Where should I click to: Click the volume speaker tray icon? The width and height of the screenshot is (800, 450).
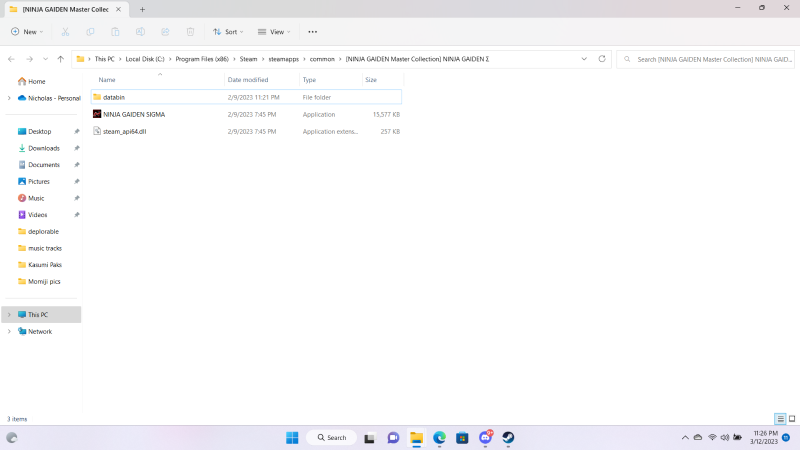pos(725,437)
